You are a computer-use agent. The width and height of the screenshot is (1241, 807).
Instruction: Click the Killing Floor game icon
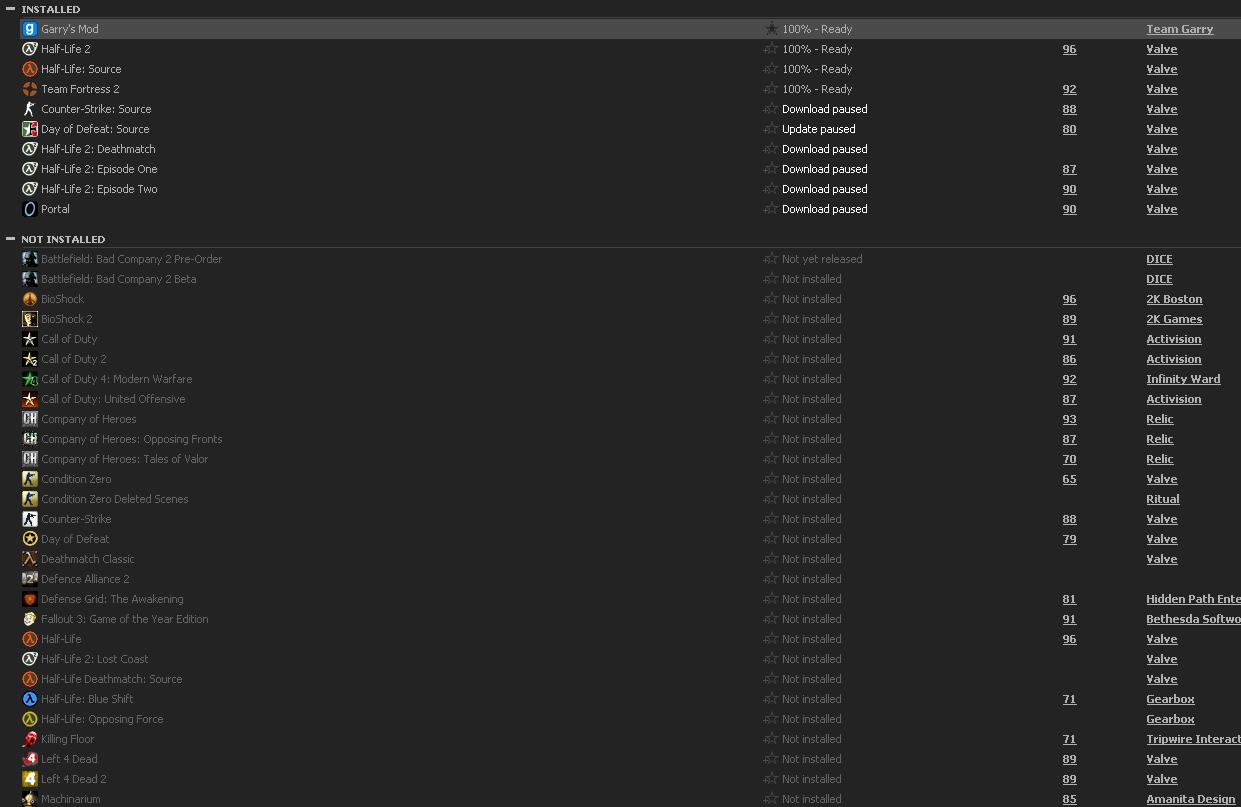pos(30,739)
